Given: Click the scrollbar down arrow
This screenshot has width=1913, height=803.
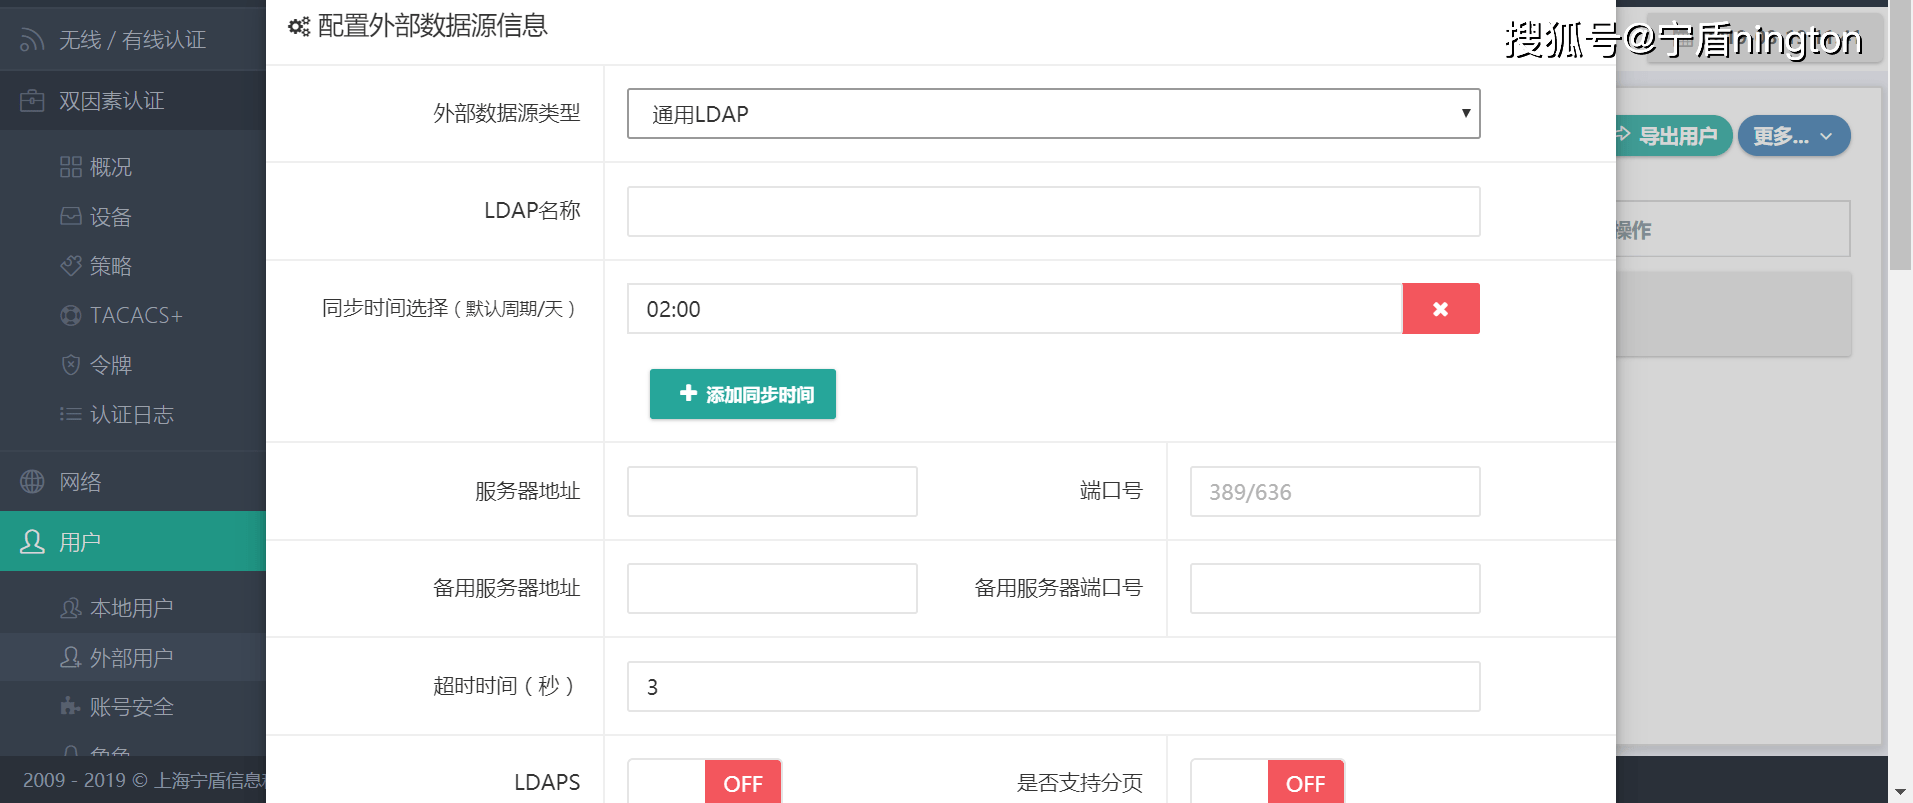Looking at the screenshot, I should (x=1900, y=791).
